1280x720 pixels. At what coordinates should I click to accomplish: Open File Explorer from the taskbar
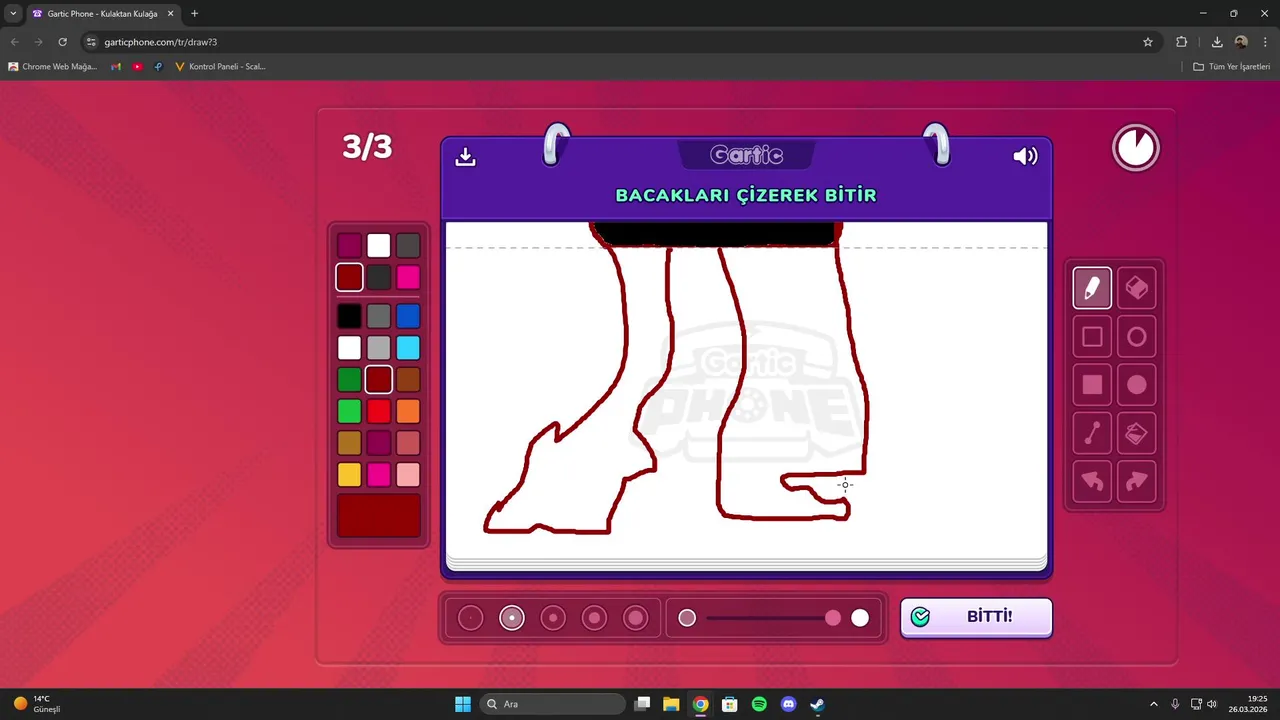pos(671,704)
